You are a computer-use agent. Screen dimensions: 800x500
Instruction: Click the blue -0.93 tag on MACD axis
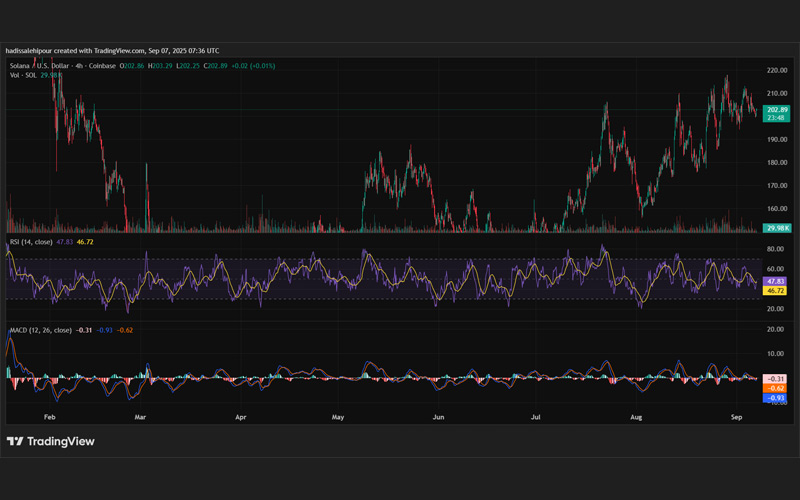[775, 398]
